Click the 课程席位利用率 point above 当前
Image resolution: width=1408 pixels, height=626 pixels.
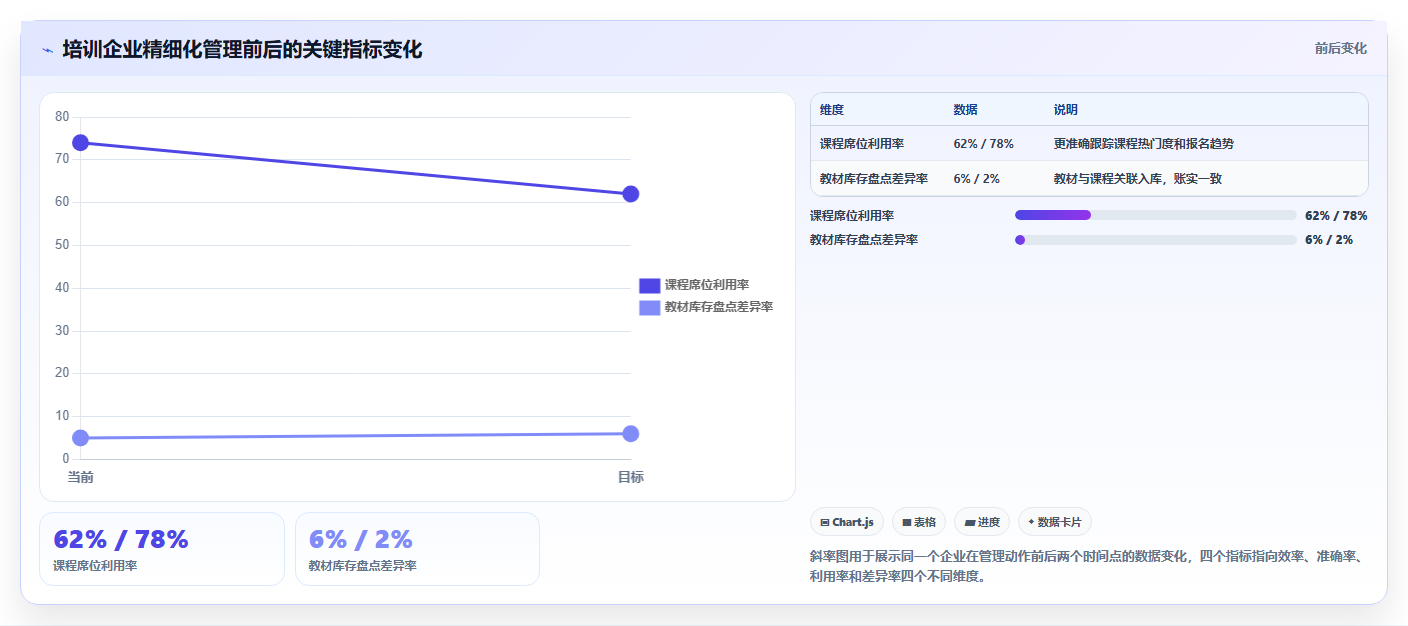pyautogui.click(x=81, y=143)
